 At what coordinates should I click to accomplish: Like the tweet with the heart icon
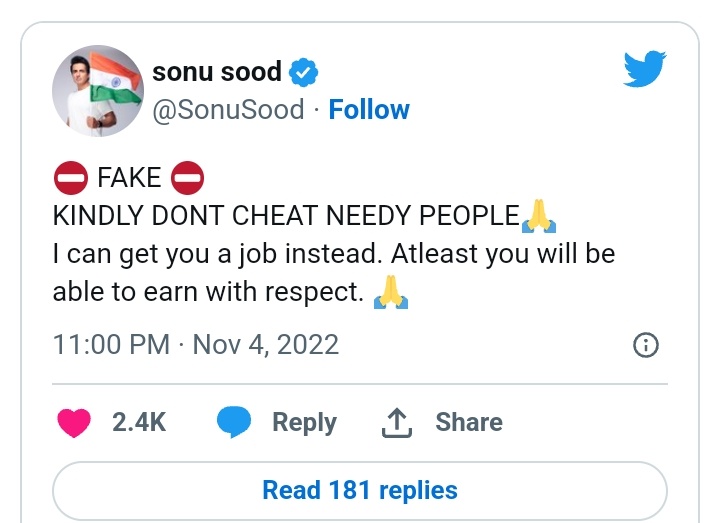coord(74,423)
